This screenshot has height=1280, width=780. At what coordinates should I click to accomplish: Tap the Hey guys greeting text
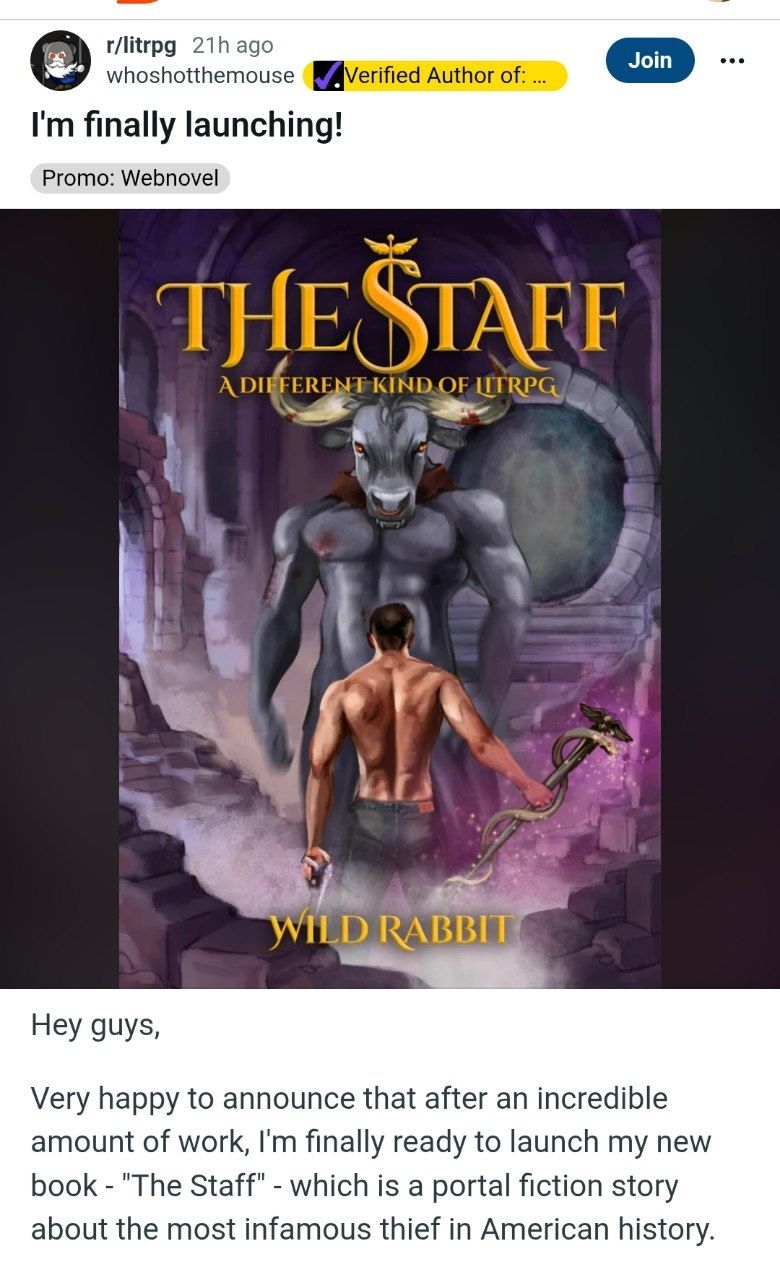point(96,1026)
